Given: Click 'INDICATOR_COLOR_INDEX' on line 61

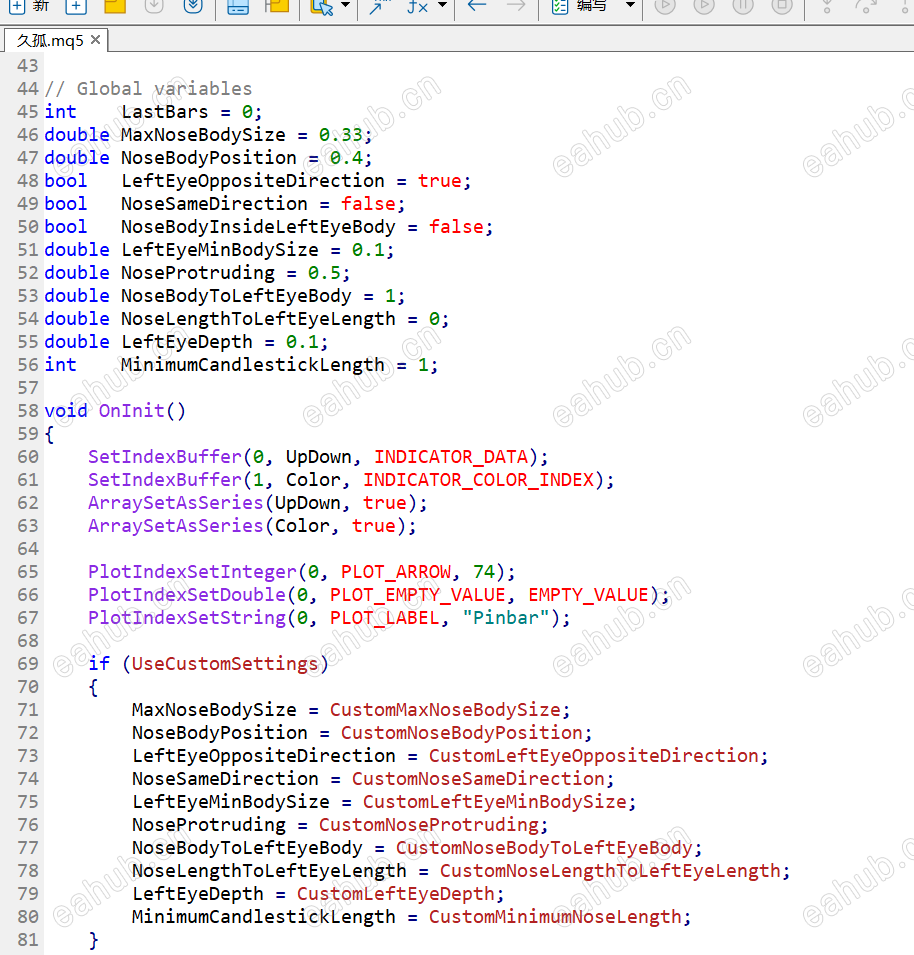Looking at the screenshot, I should [478, 480].
